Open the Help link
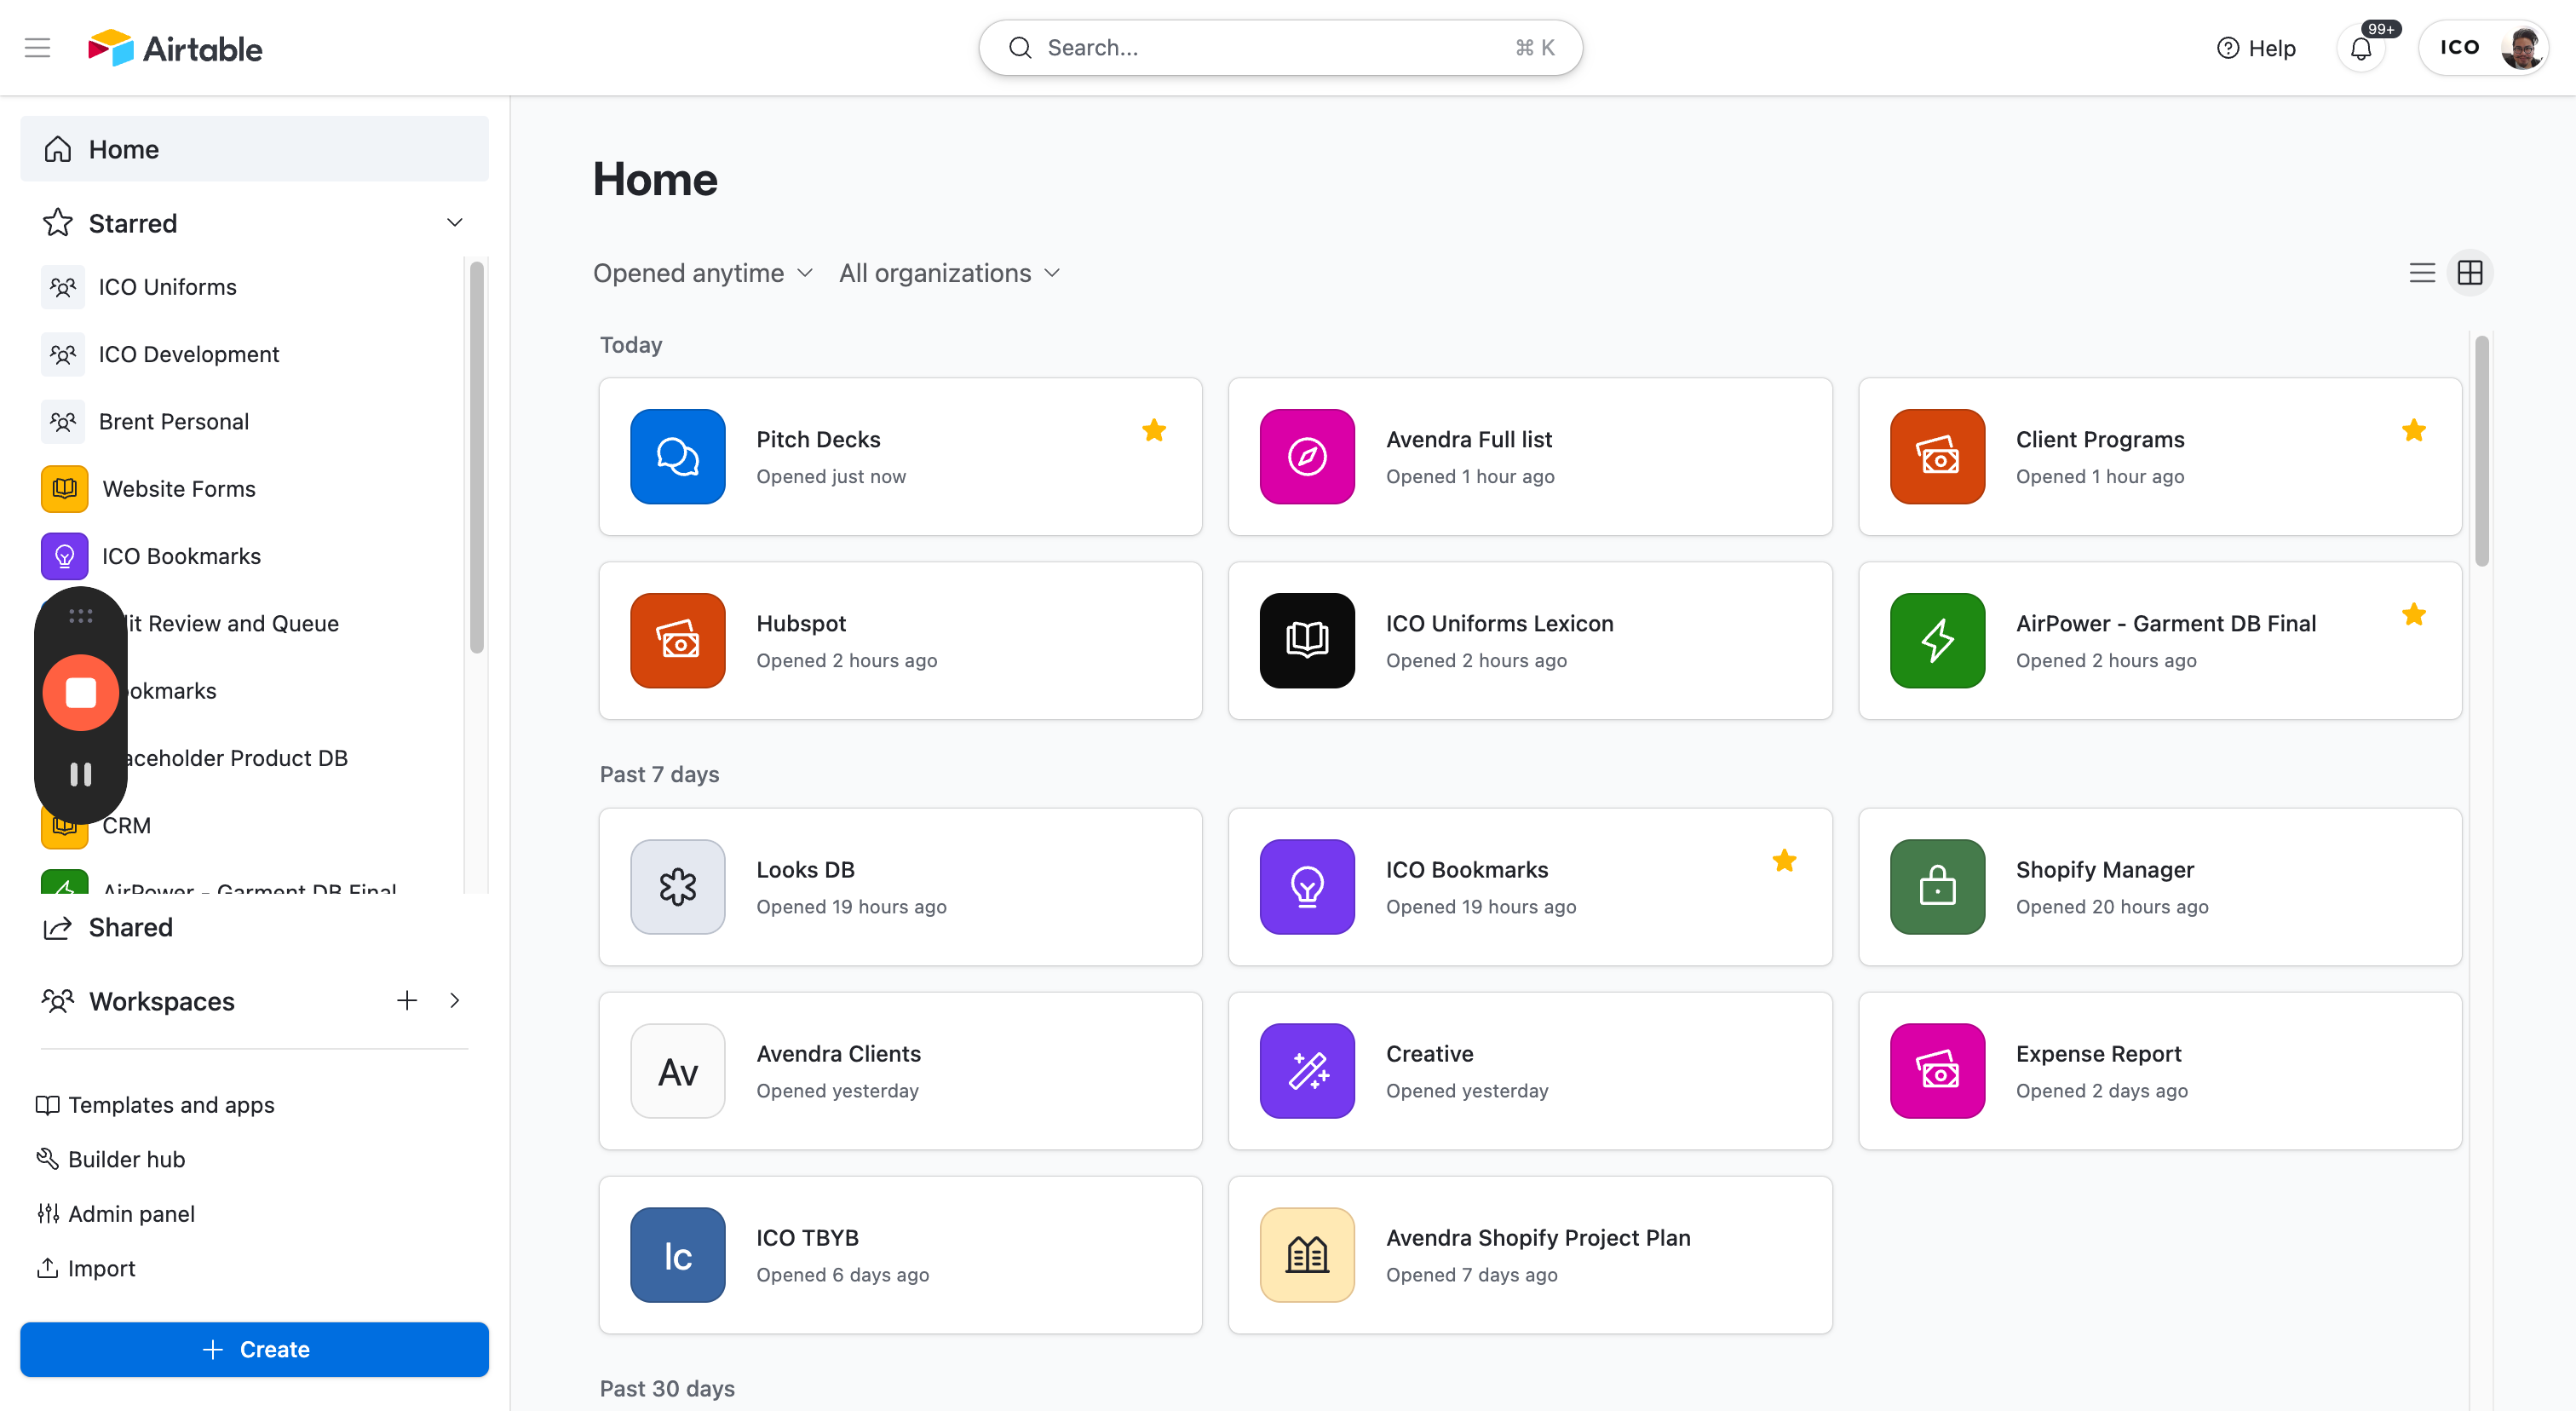 click(2255, 48)
